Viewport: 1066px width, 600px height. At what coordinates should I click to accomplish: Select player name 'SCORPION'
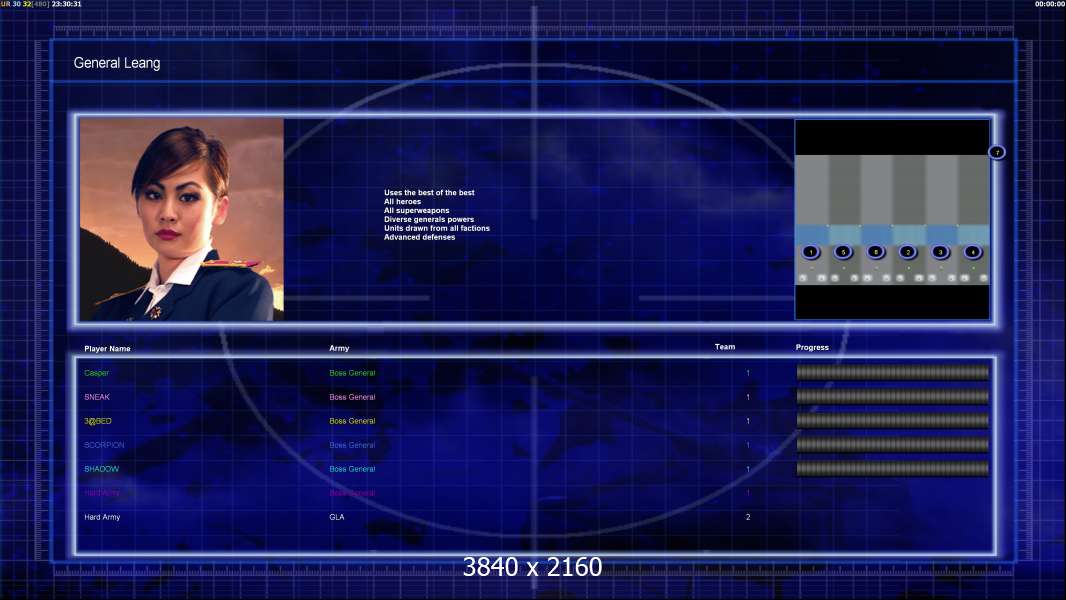[x=104, y=445]
